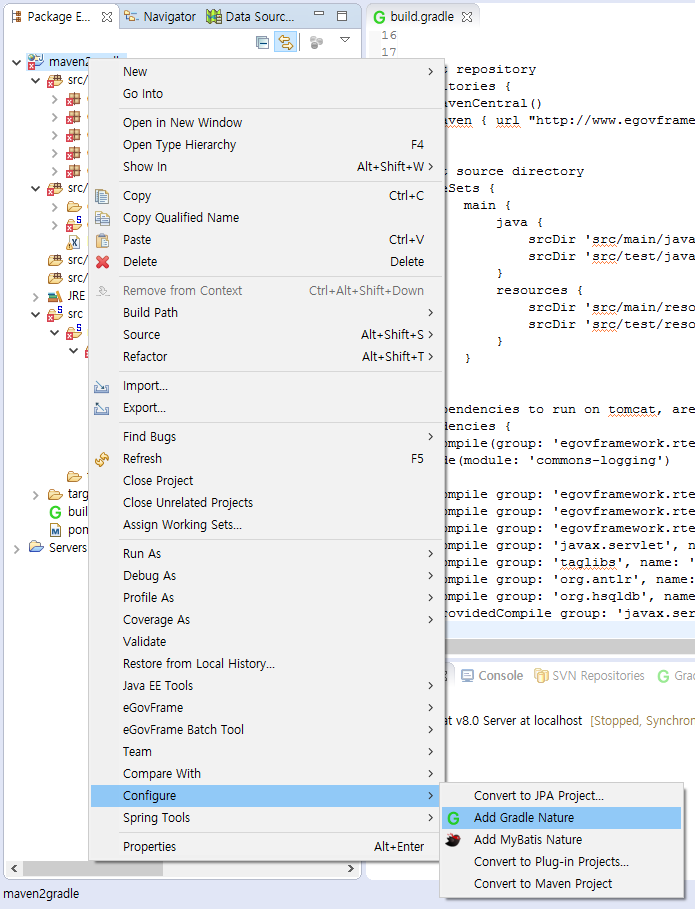Select Convert to Maven Project
Viewport: 700px width, 910px height.
click(543, 884)
